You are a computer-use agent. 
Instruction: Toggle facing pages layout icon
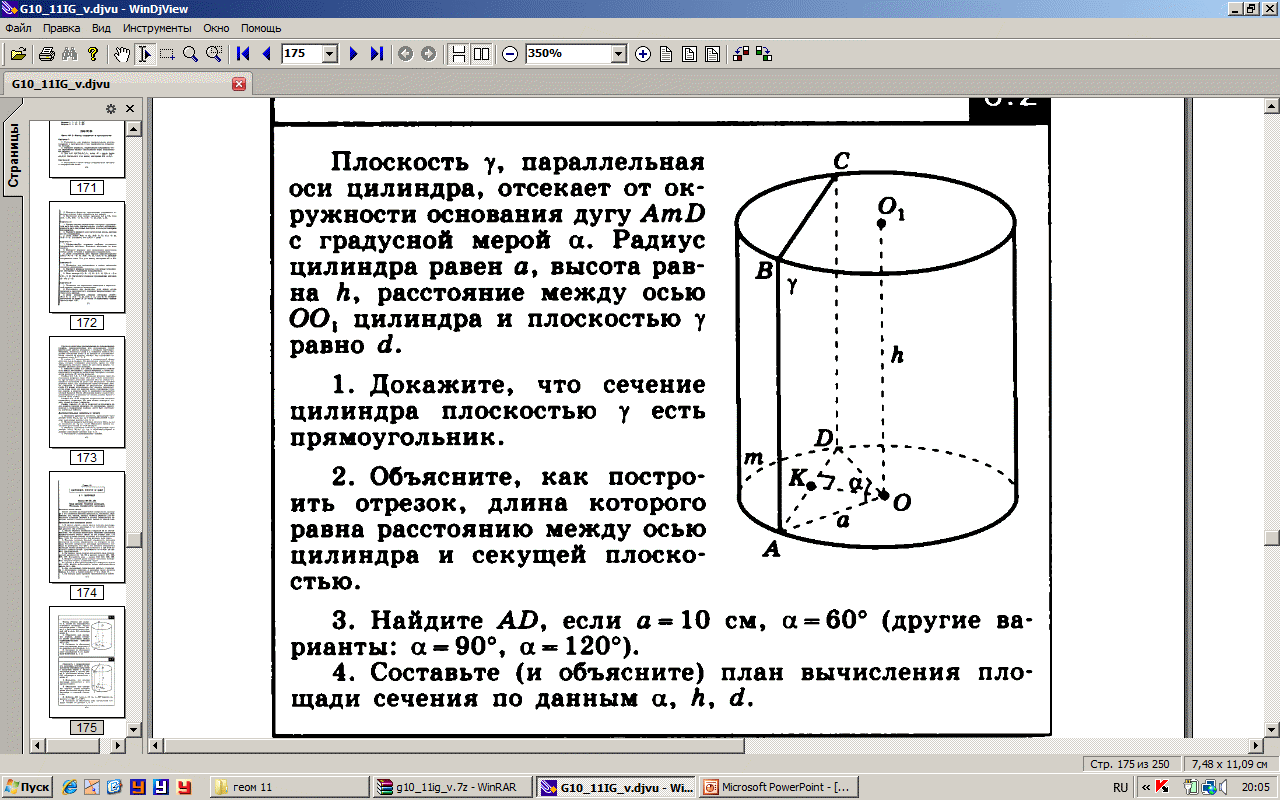(481, 54)
